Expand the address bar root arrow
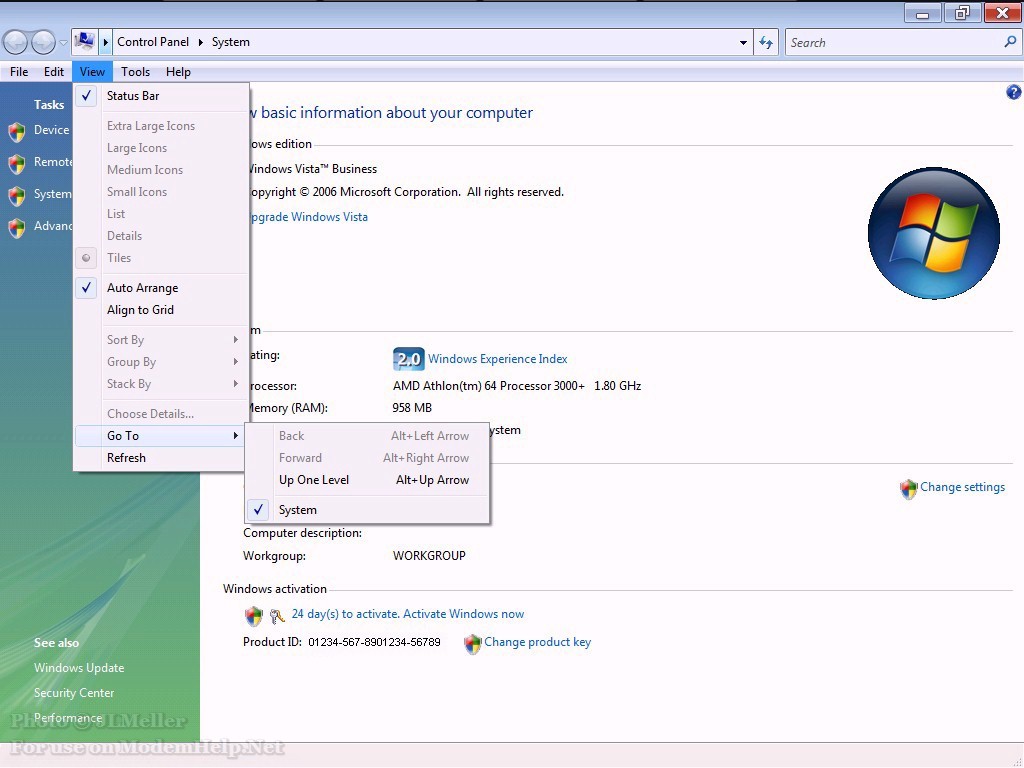The width and height of the screenshot is (1024, 768). (105, 42)
